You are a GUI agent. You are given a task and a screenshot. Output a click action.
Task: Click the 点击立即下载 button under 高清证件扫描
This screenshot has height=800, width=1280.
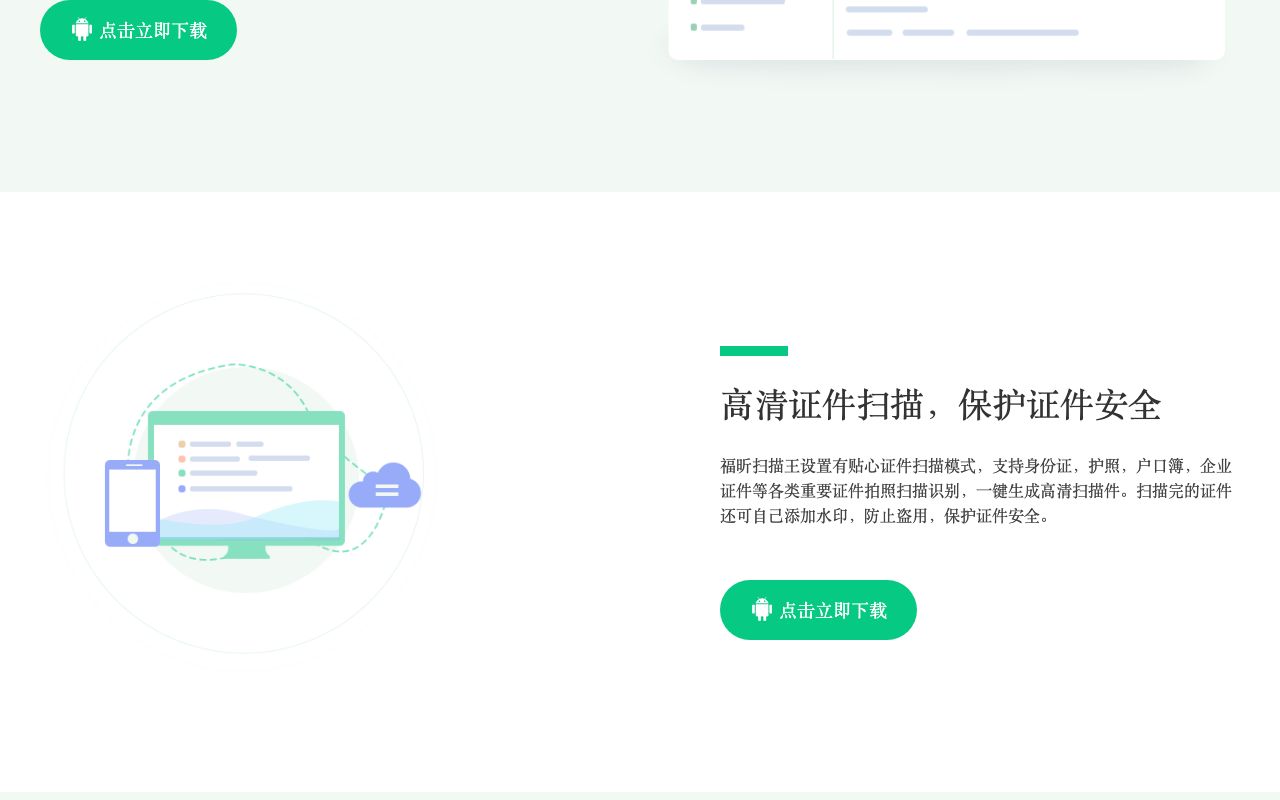[818, 610]
